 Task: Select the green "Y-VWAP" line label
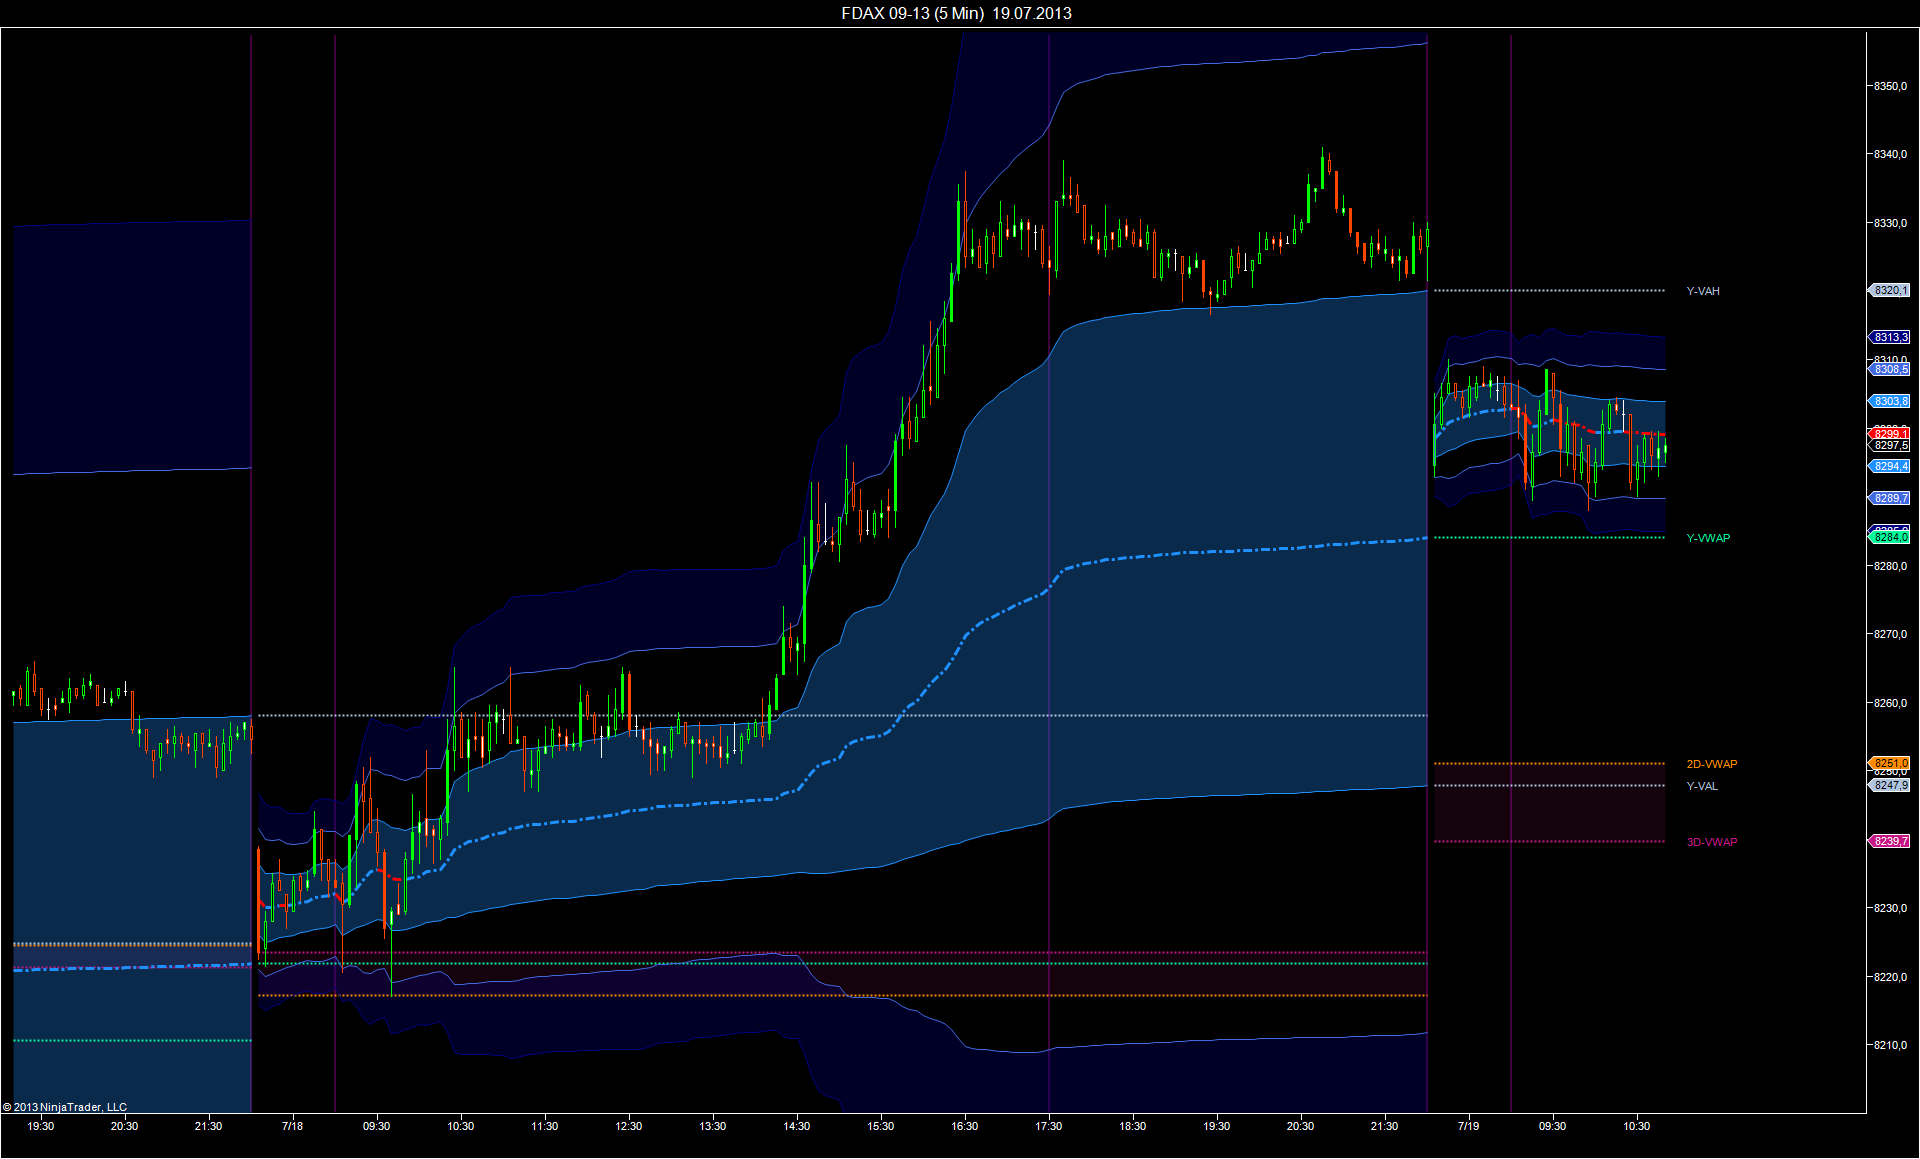(1708, 538)
